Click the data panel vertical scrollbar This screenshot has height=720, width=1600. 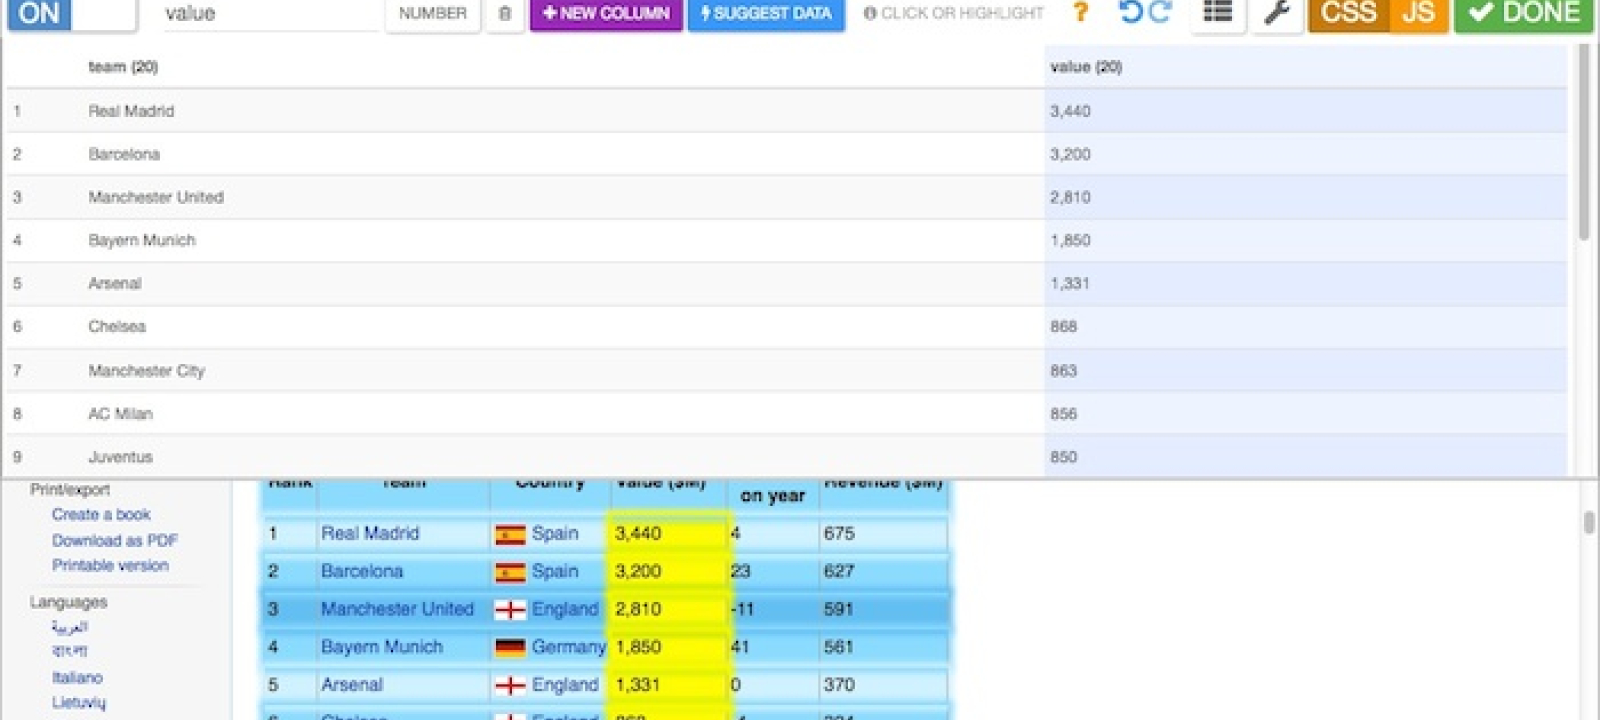[x=1583, y=140]
